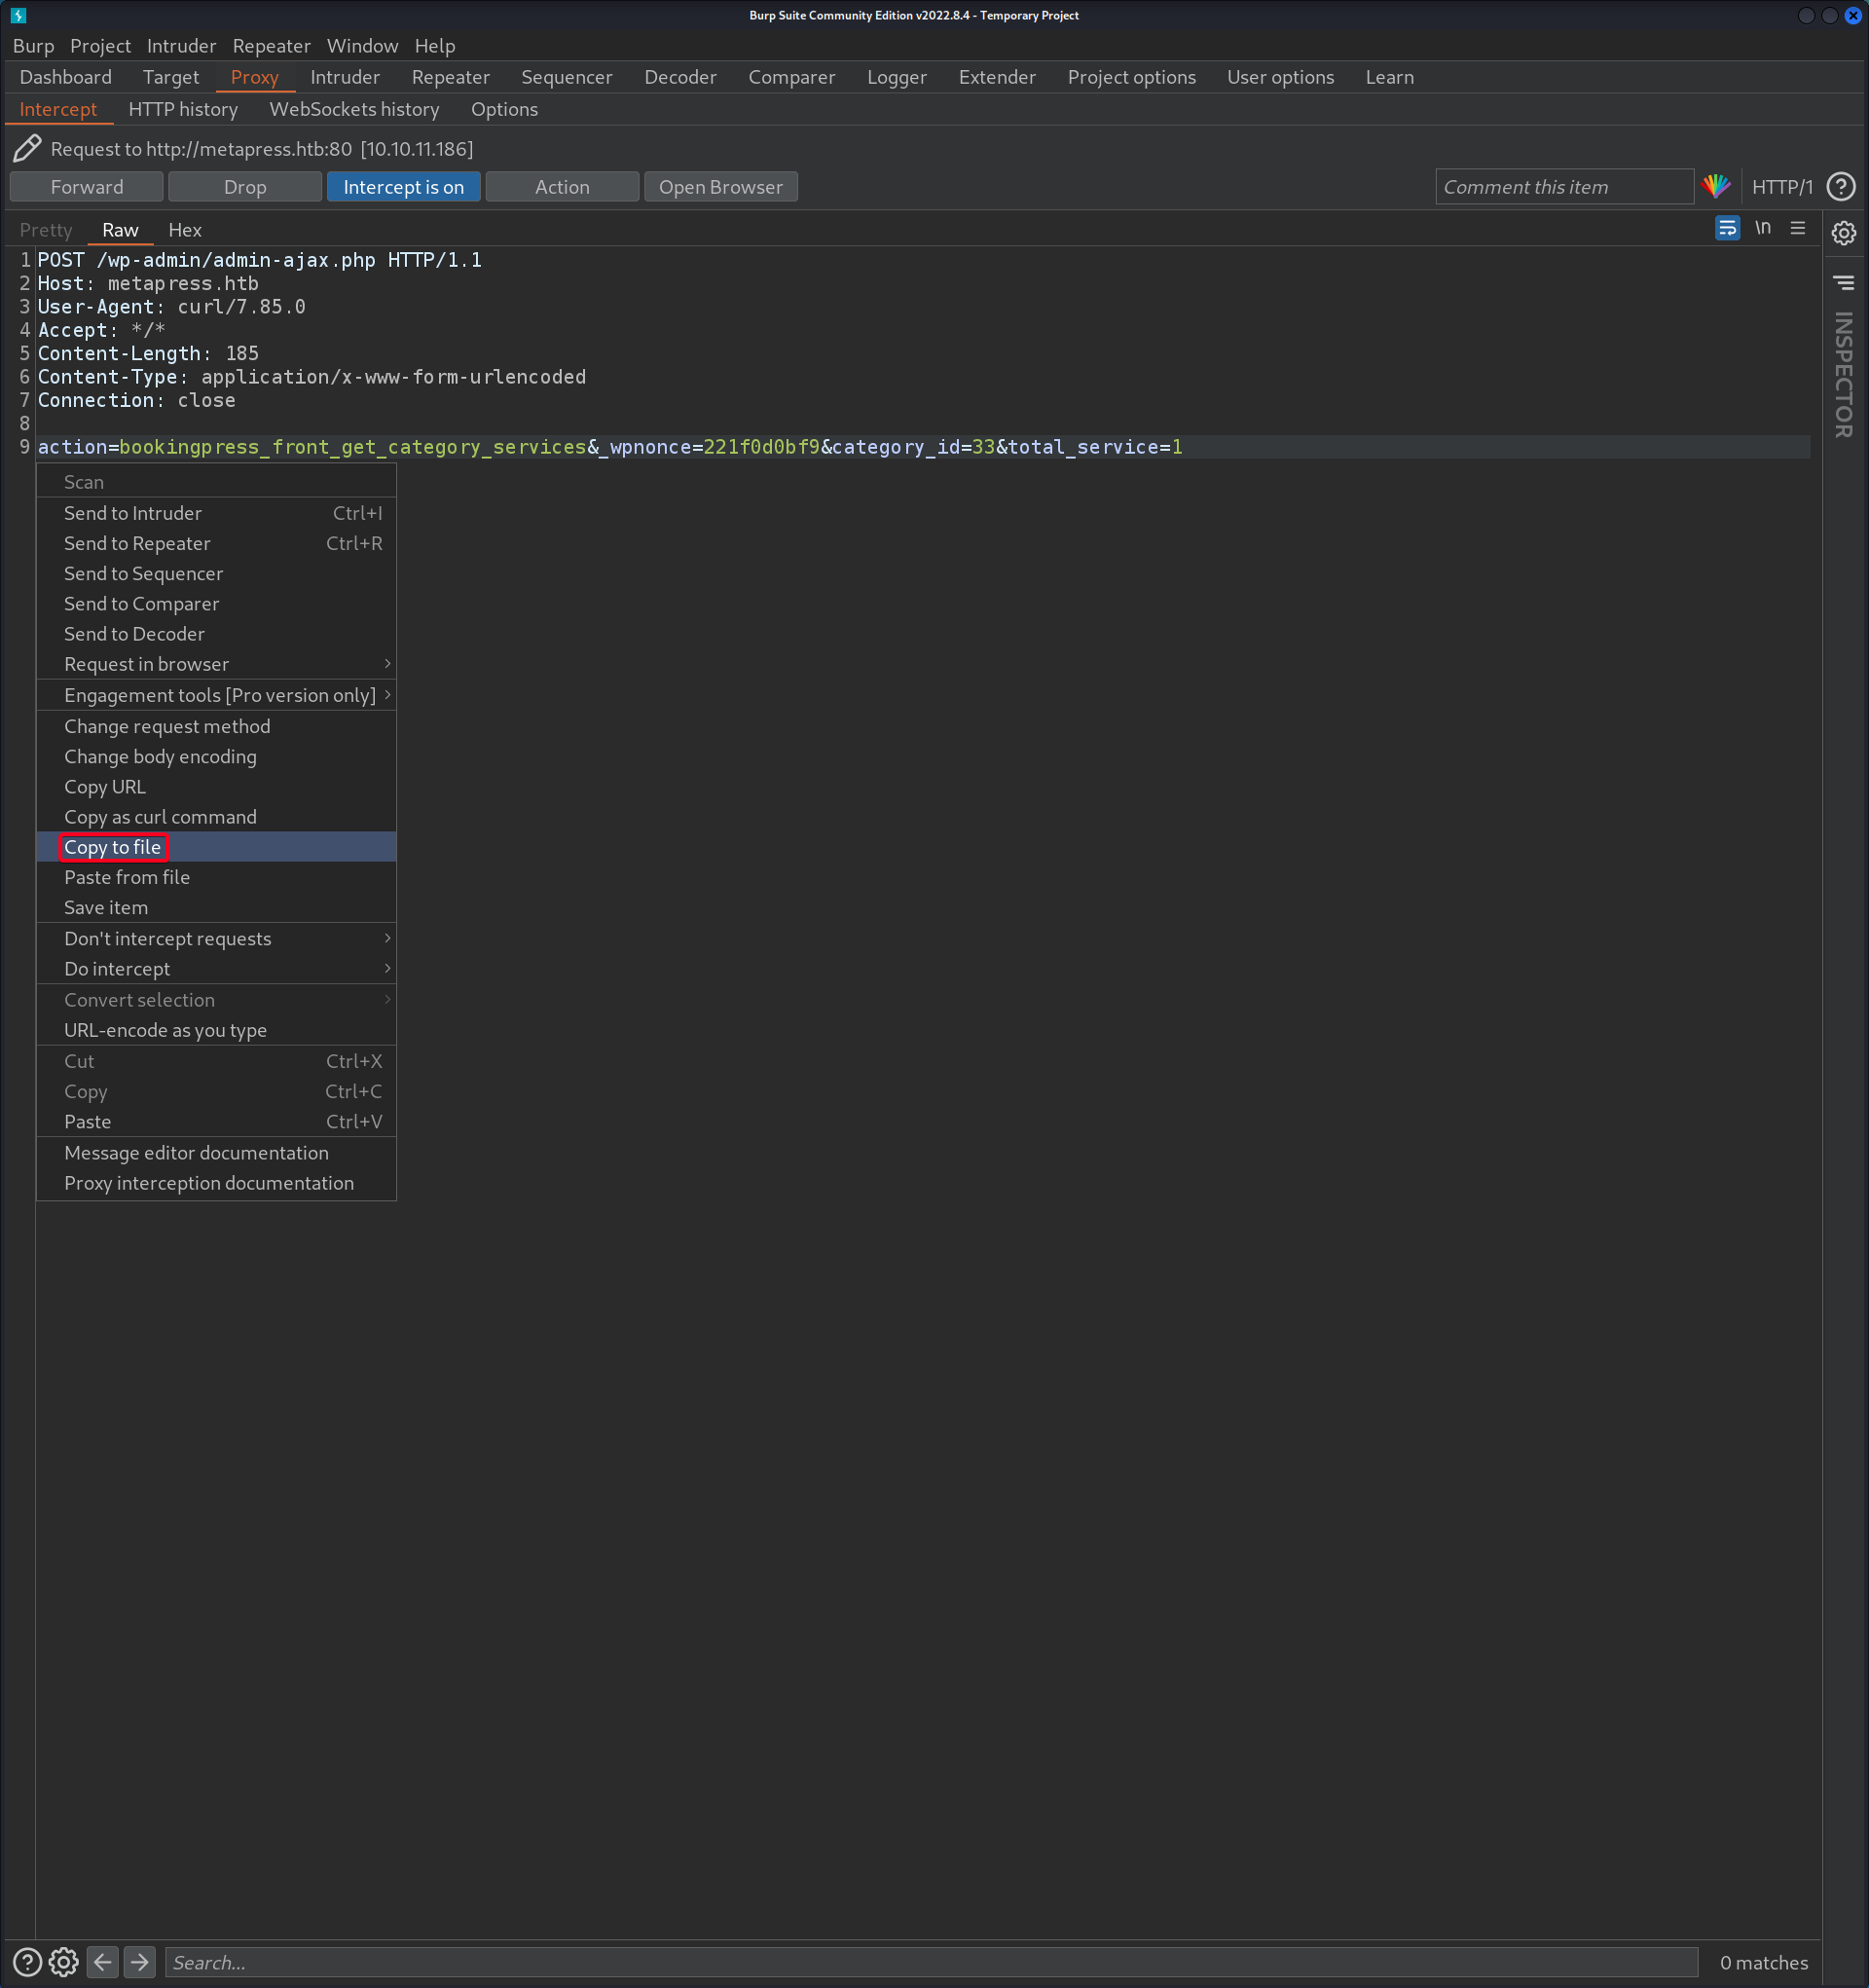
Task: Toggle the Intercept is on button
Action: (x=403, y=187)
